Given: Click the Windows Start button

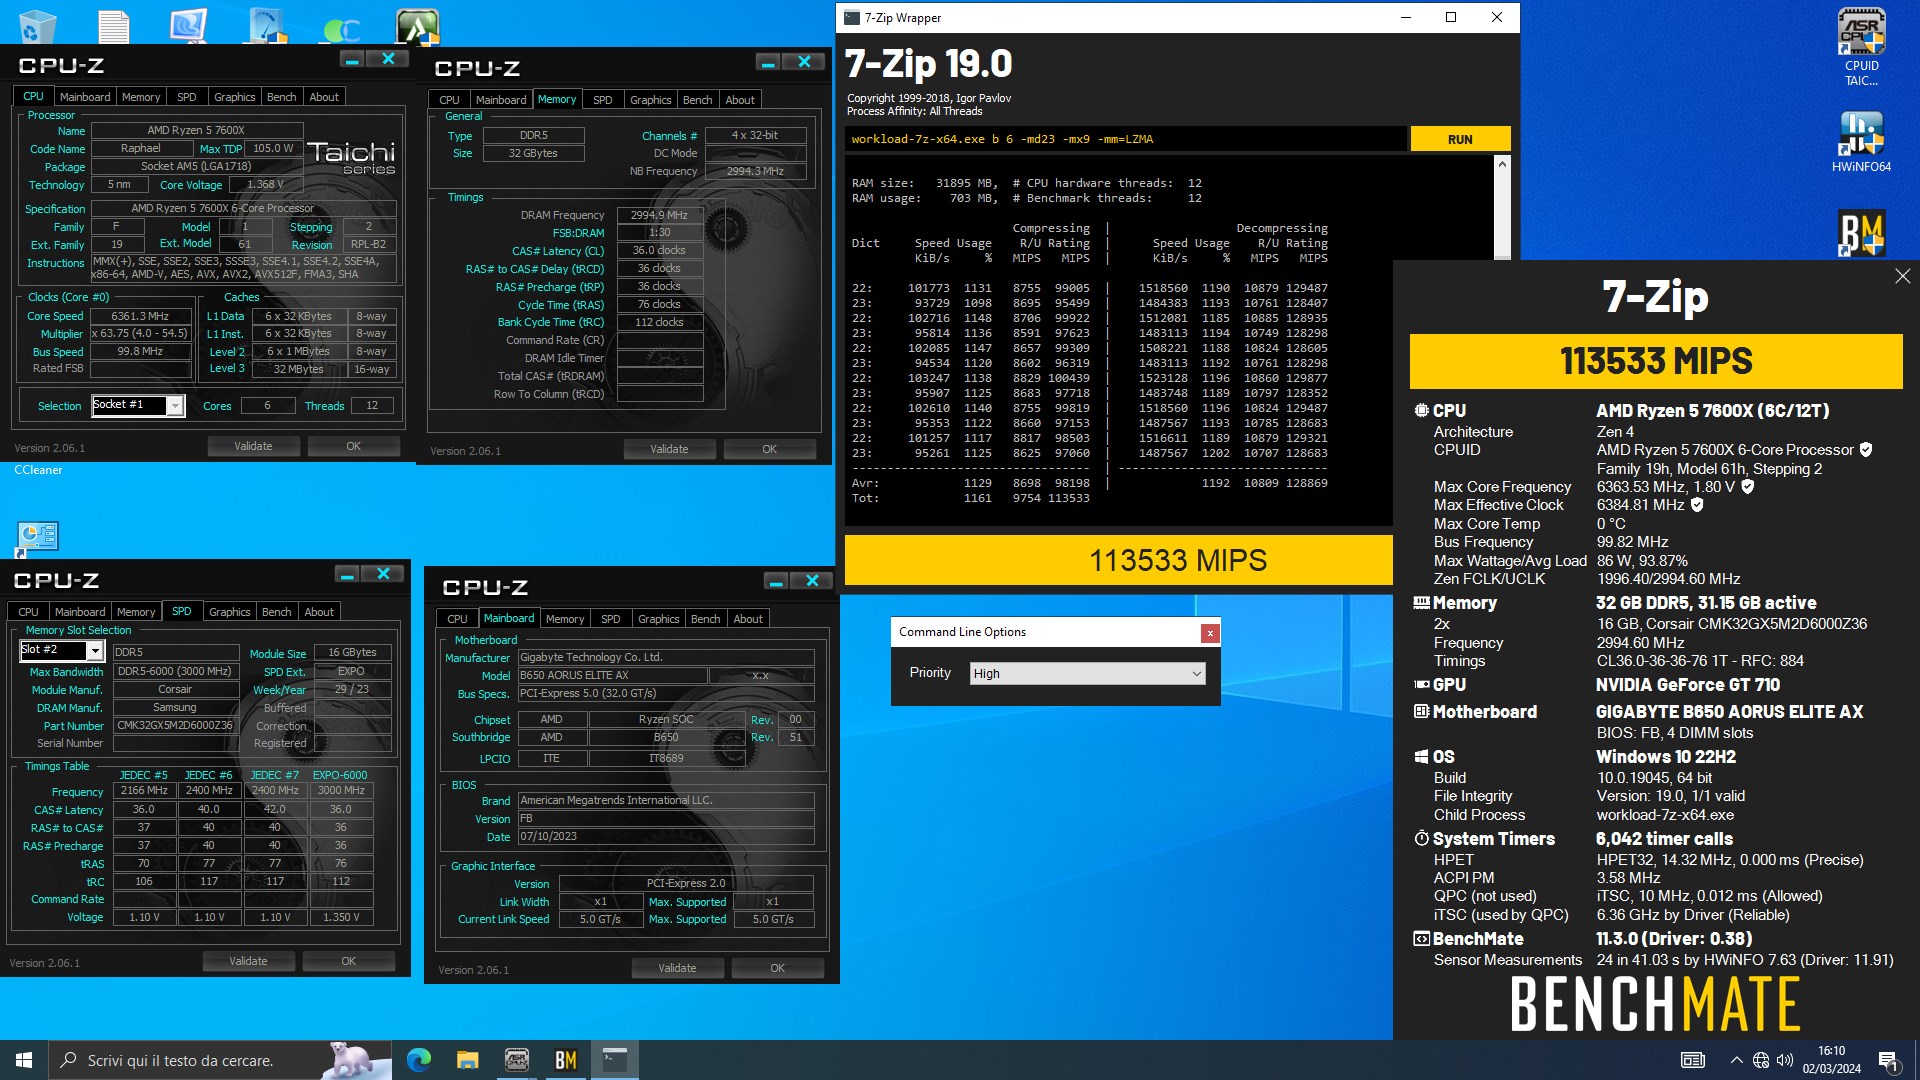Looking at the screenshot, I should [x=24, y=1060].
